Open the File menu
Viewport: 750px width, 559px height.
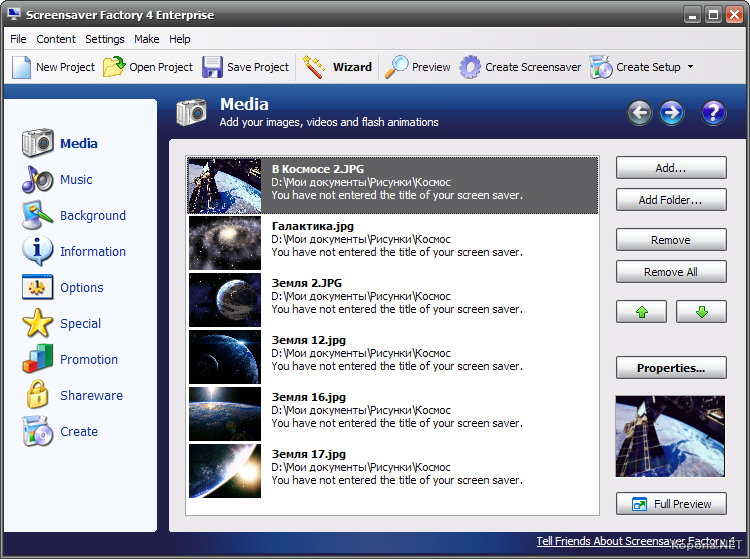(x=18, y=39)
